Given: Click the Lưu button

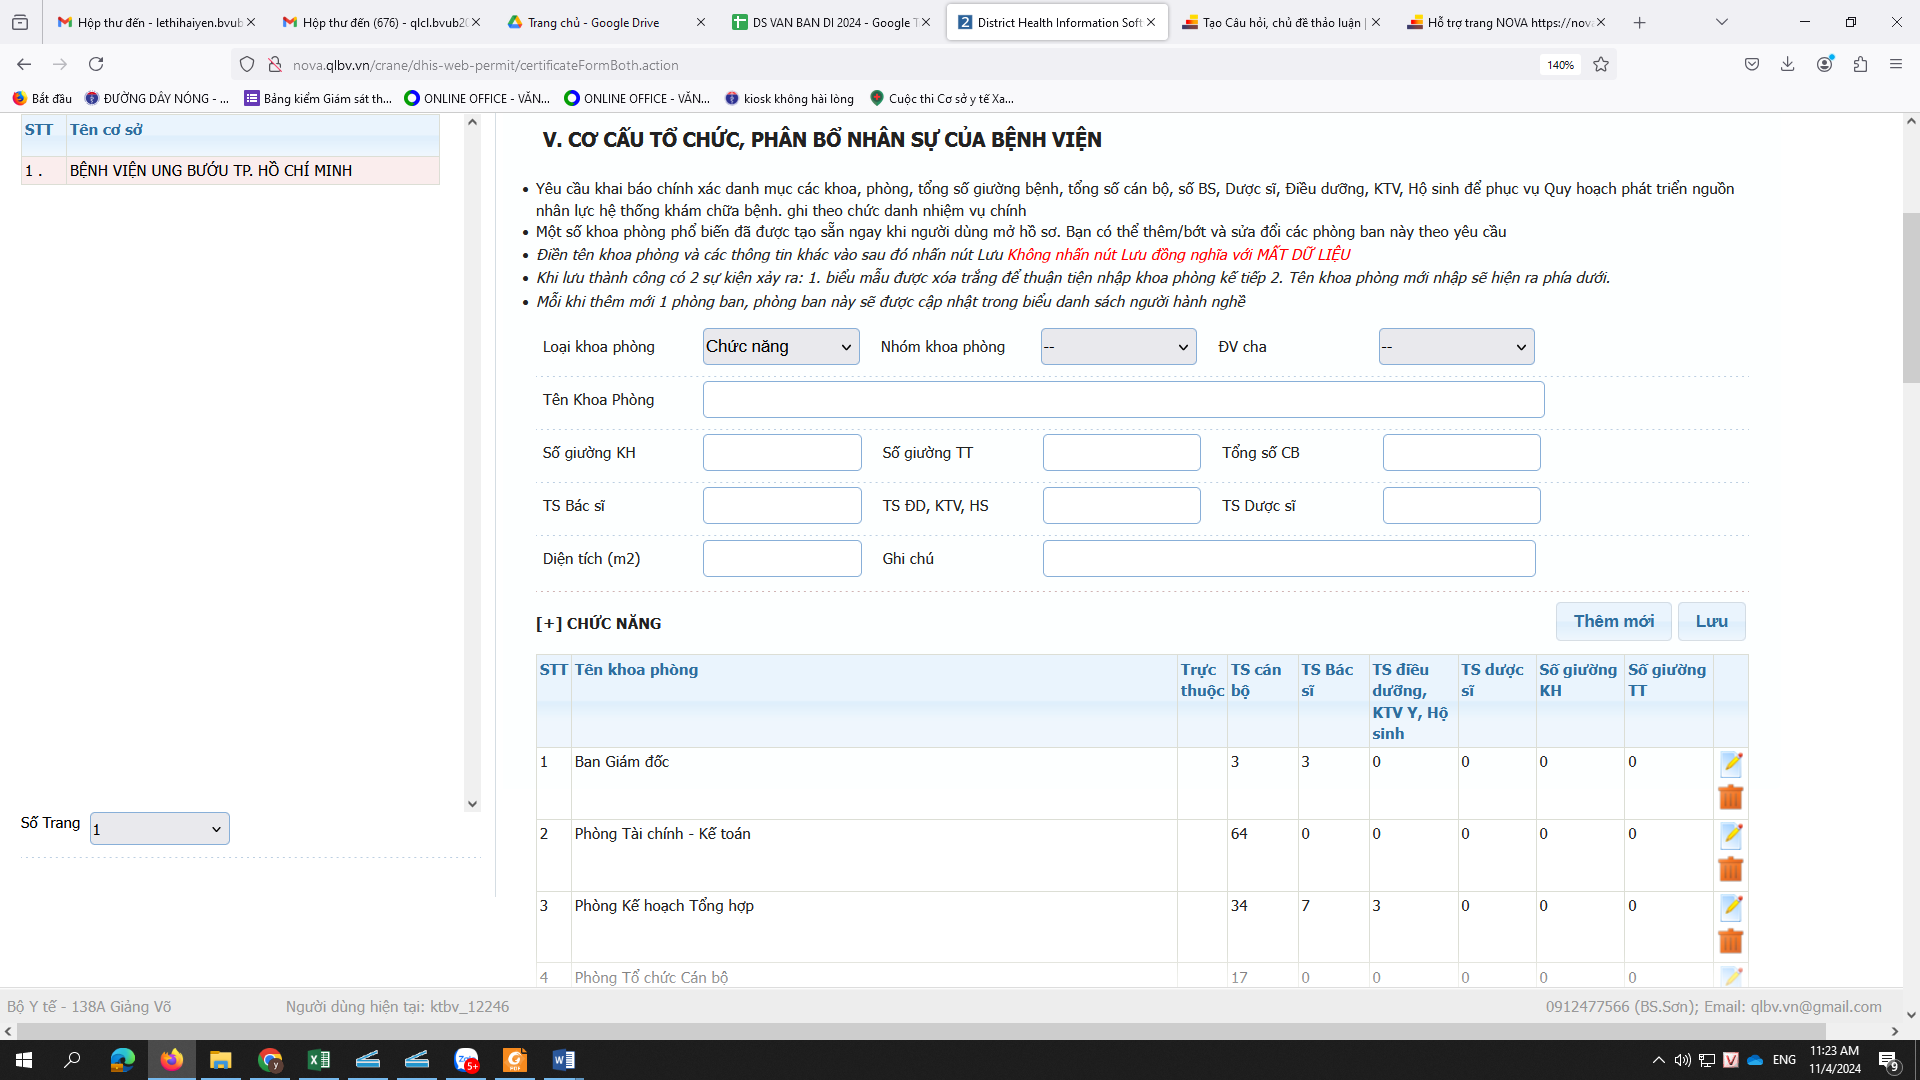Looking at the screenshot, I should [1711, 621].
